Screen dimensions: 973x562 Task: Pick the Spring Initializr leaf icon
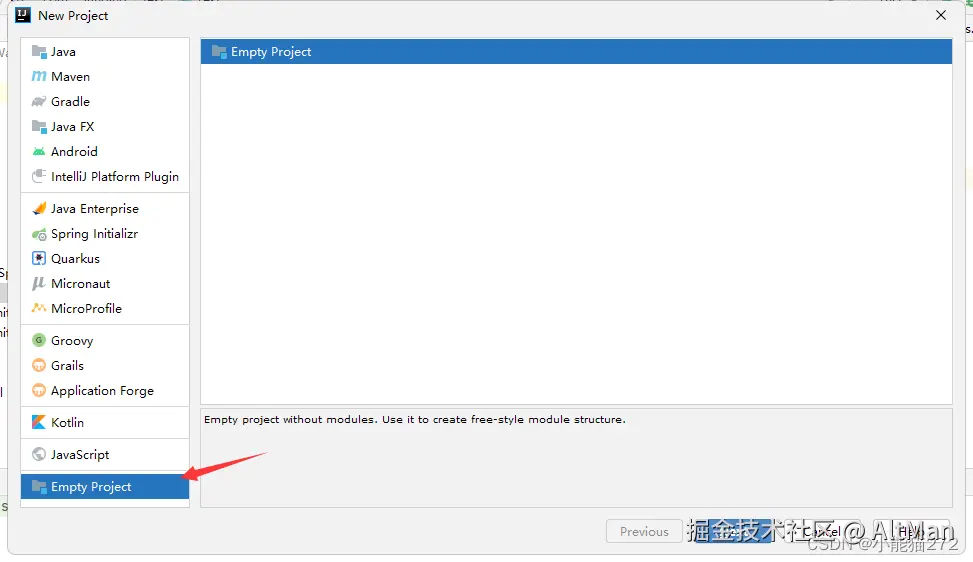point(39,234)
